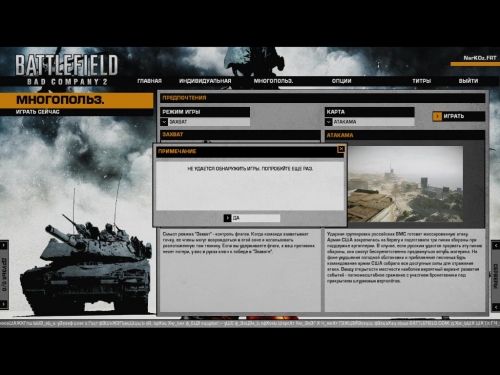This screenshot has height=375, width=500.
Task: Open the Опции menu
Action: pos(341,81)
